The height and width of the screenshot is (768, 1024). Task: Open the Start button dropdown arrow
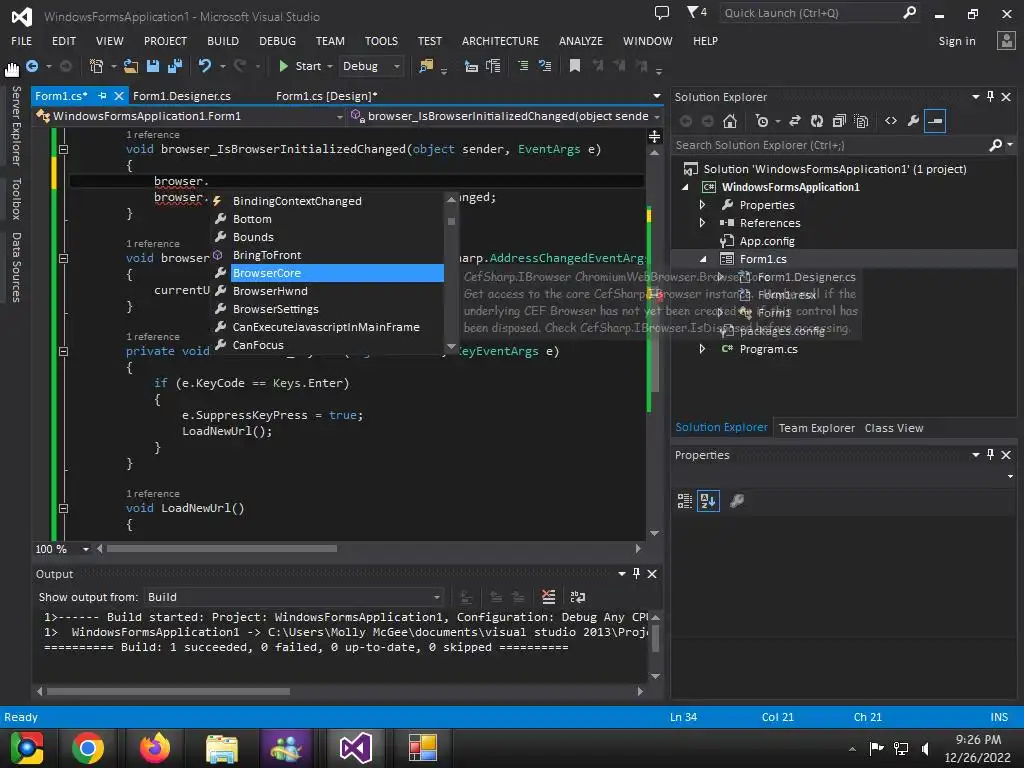click(330, 66)
